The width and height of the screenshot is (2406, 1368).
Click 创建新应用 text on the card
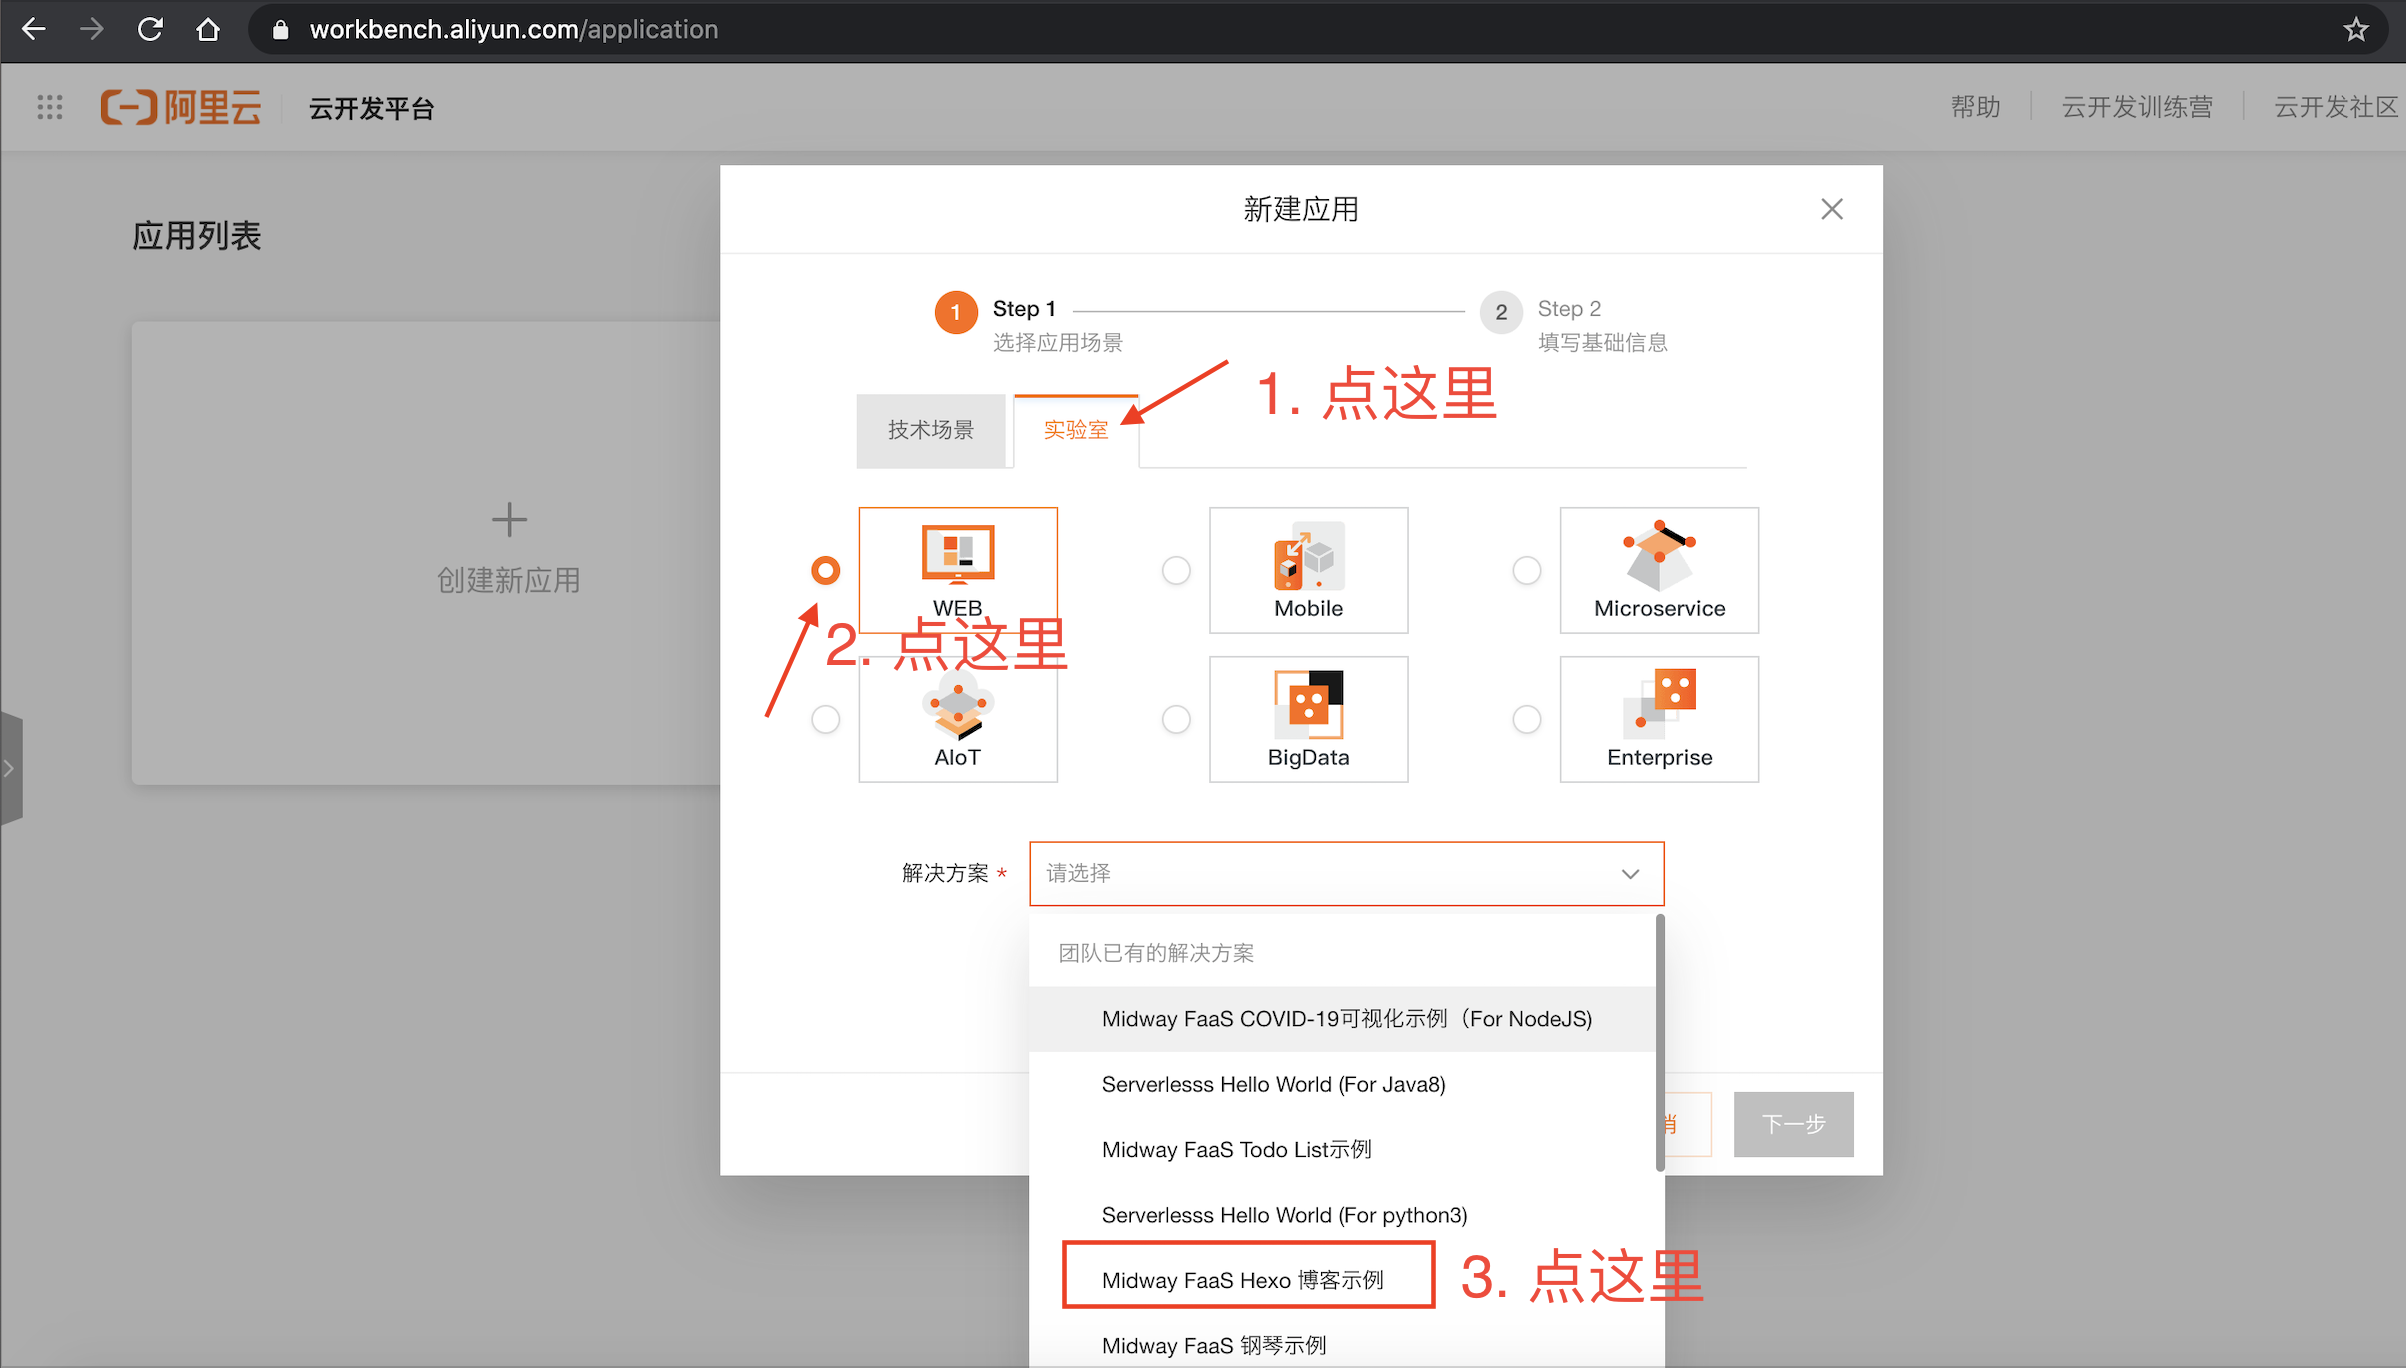click(509, 580)
